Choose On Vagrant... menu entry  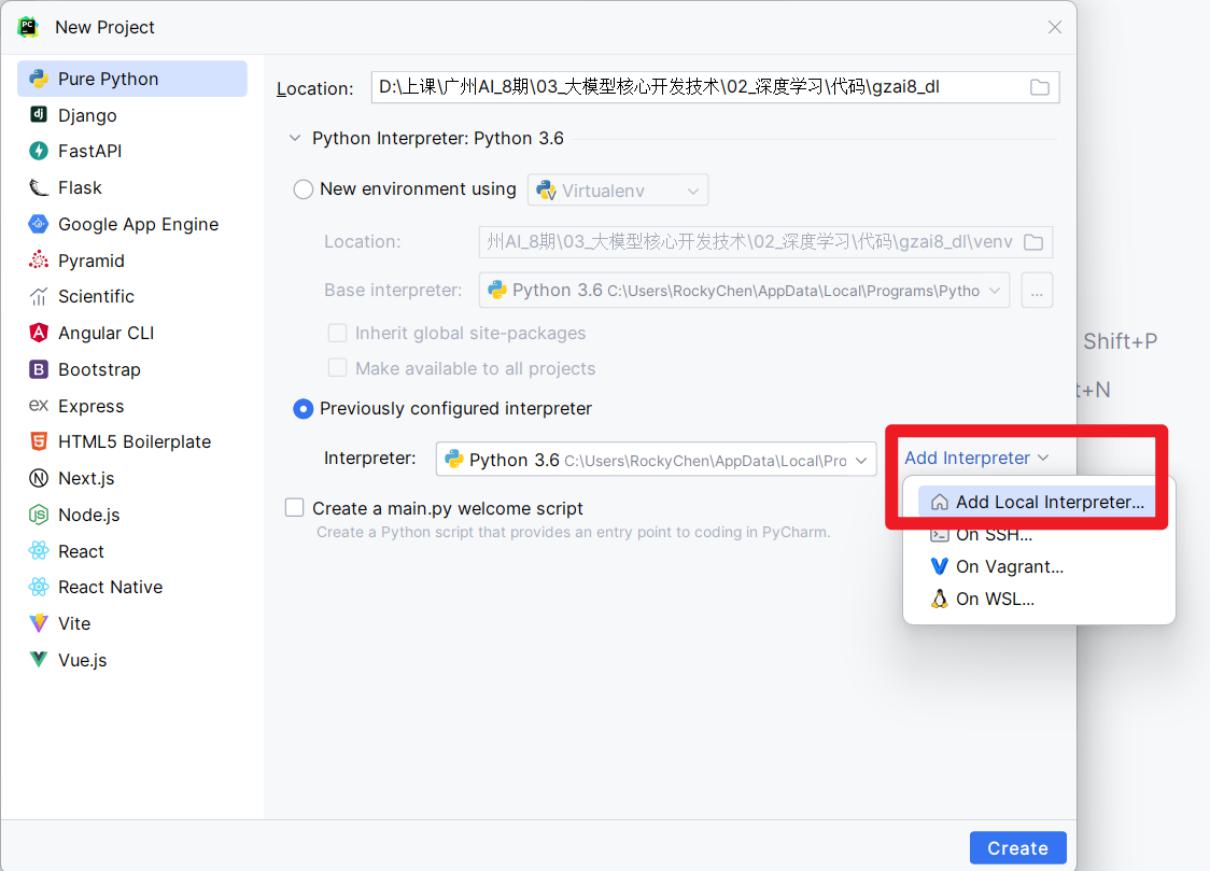(1037, 567)
